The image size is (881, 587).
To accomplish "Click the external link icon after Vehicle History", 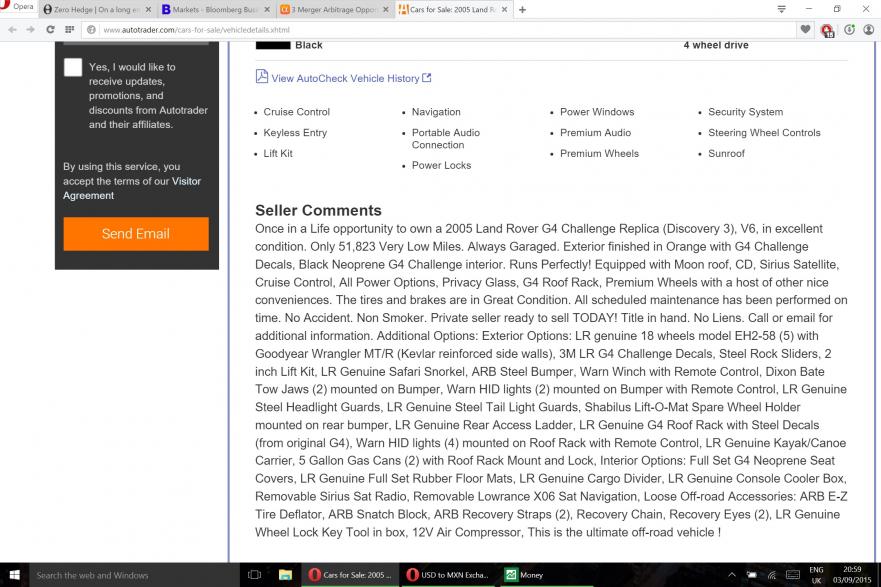I will tap(427, 78).
